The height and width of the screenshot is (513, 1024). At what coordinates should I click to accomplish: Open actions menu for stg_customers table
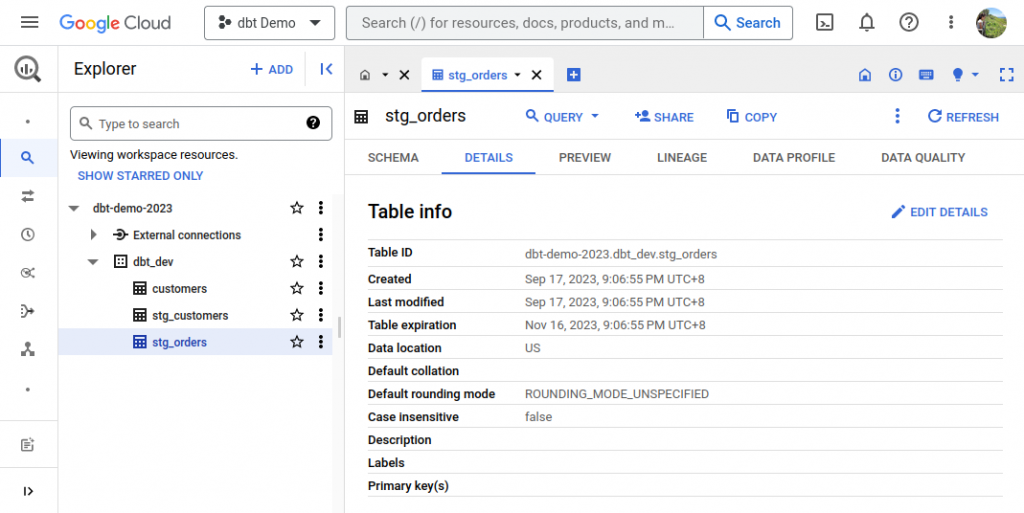click(321, 315)
